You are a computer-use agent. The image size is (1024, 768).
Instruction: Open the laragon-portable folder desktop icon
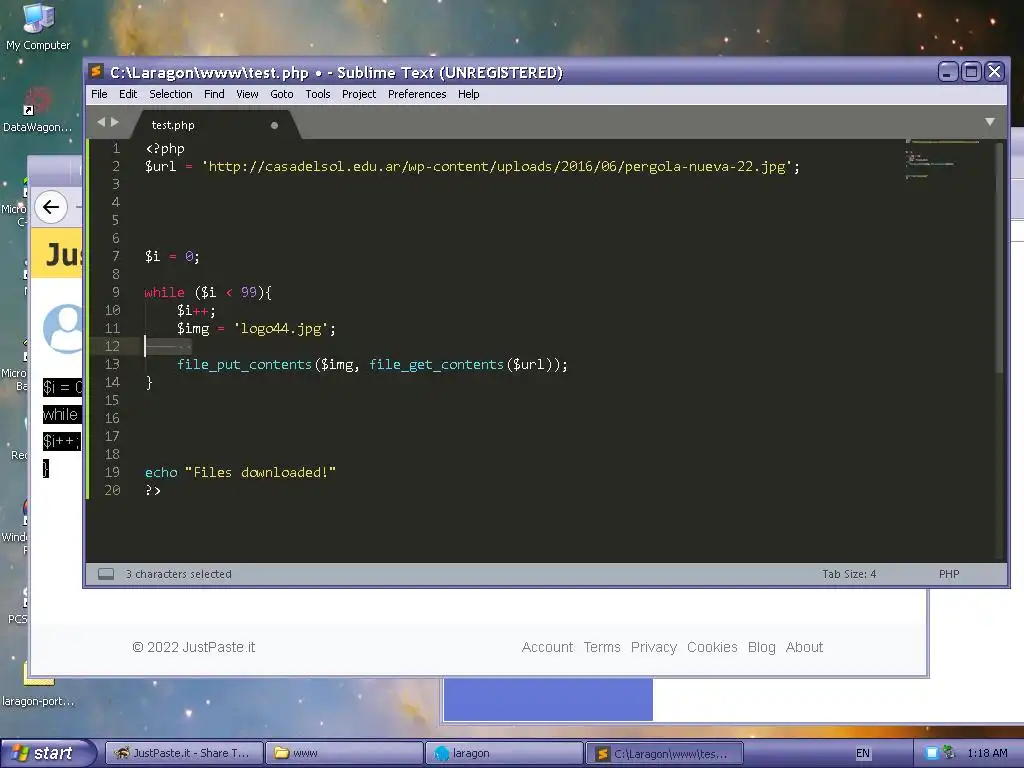click(x=38, y=686)
